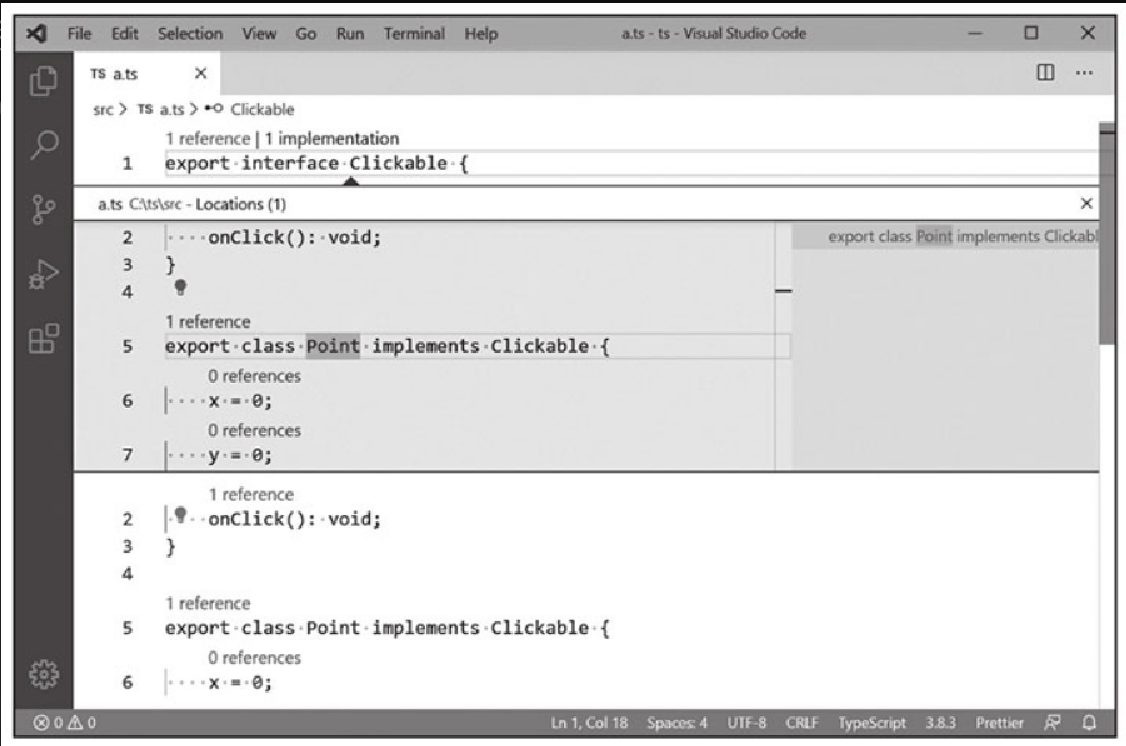Click '1 reference' CodeLens above peek line 5
The height and width of the screenshot is (746, 1126).
click(x=207, y=322)
